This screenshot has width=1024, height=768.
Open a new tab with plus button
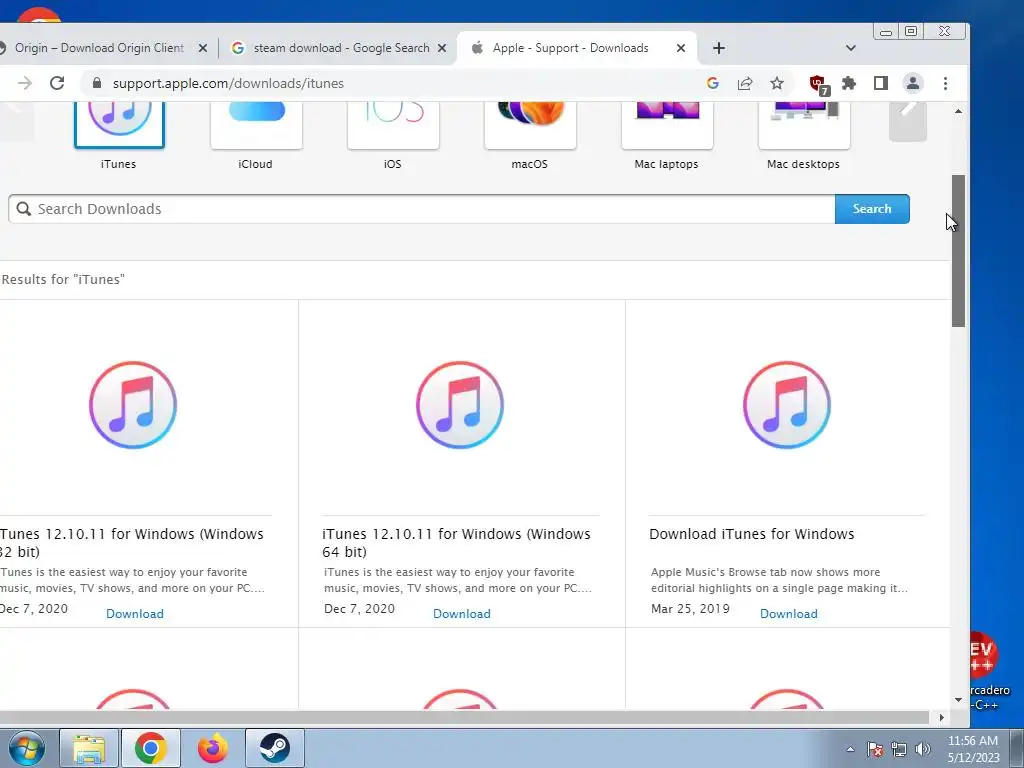tap(718, 48)
